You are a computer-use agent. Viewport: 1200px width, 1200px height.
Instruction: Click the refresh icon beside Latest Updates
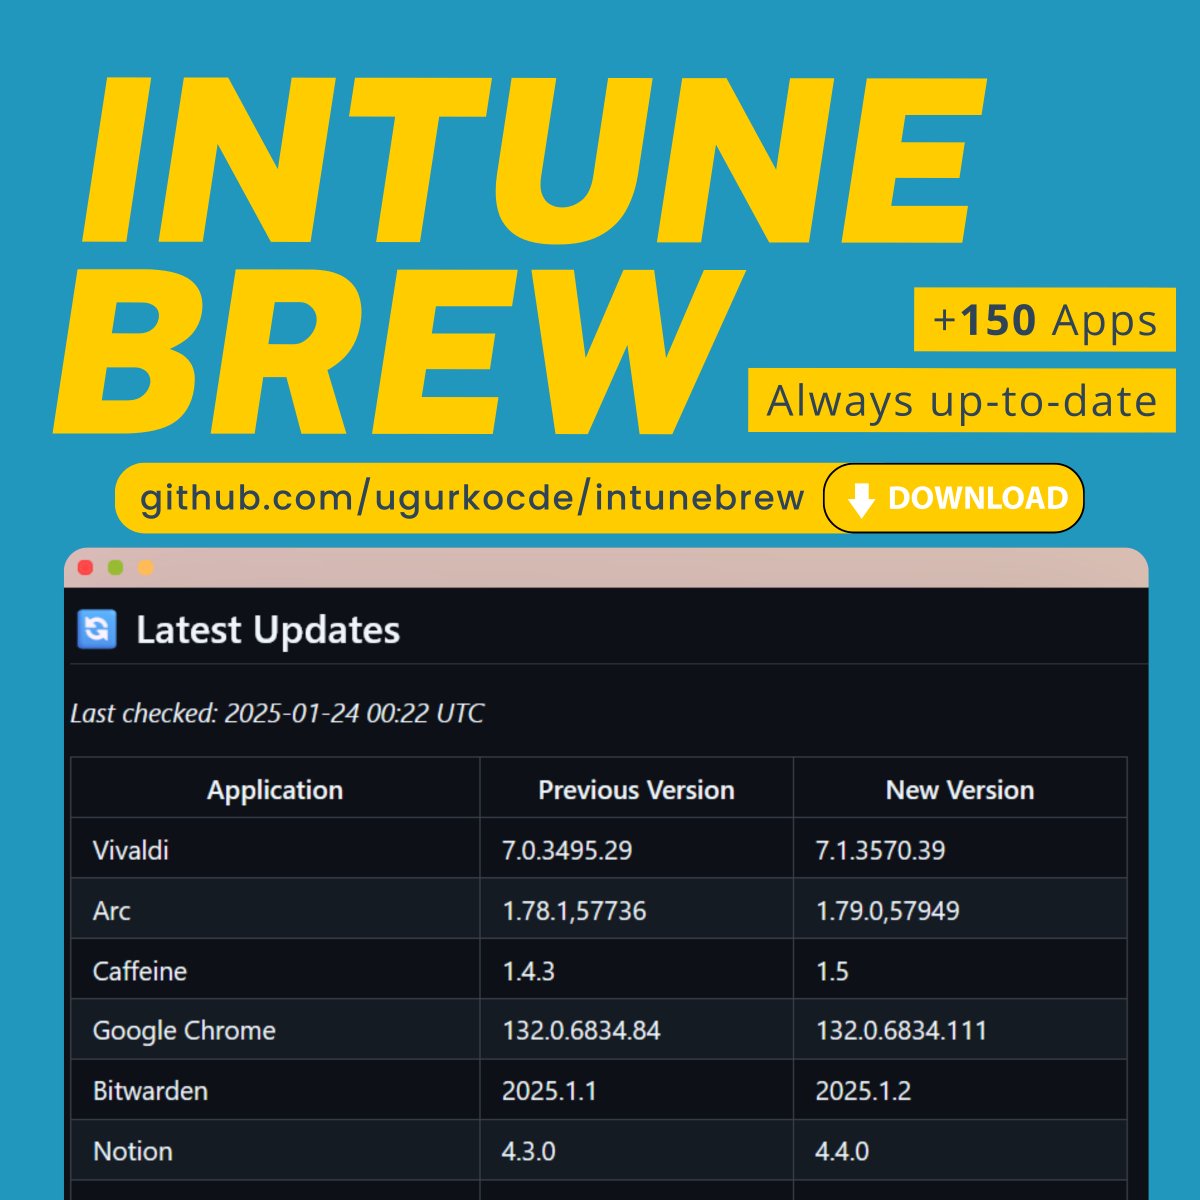click(97, 629)
